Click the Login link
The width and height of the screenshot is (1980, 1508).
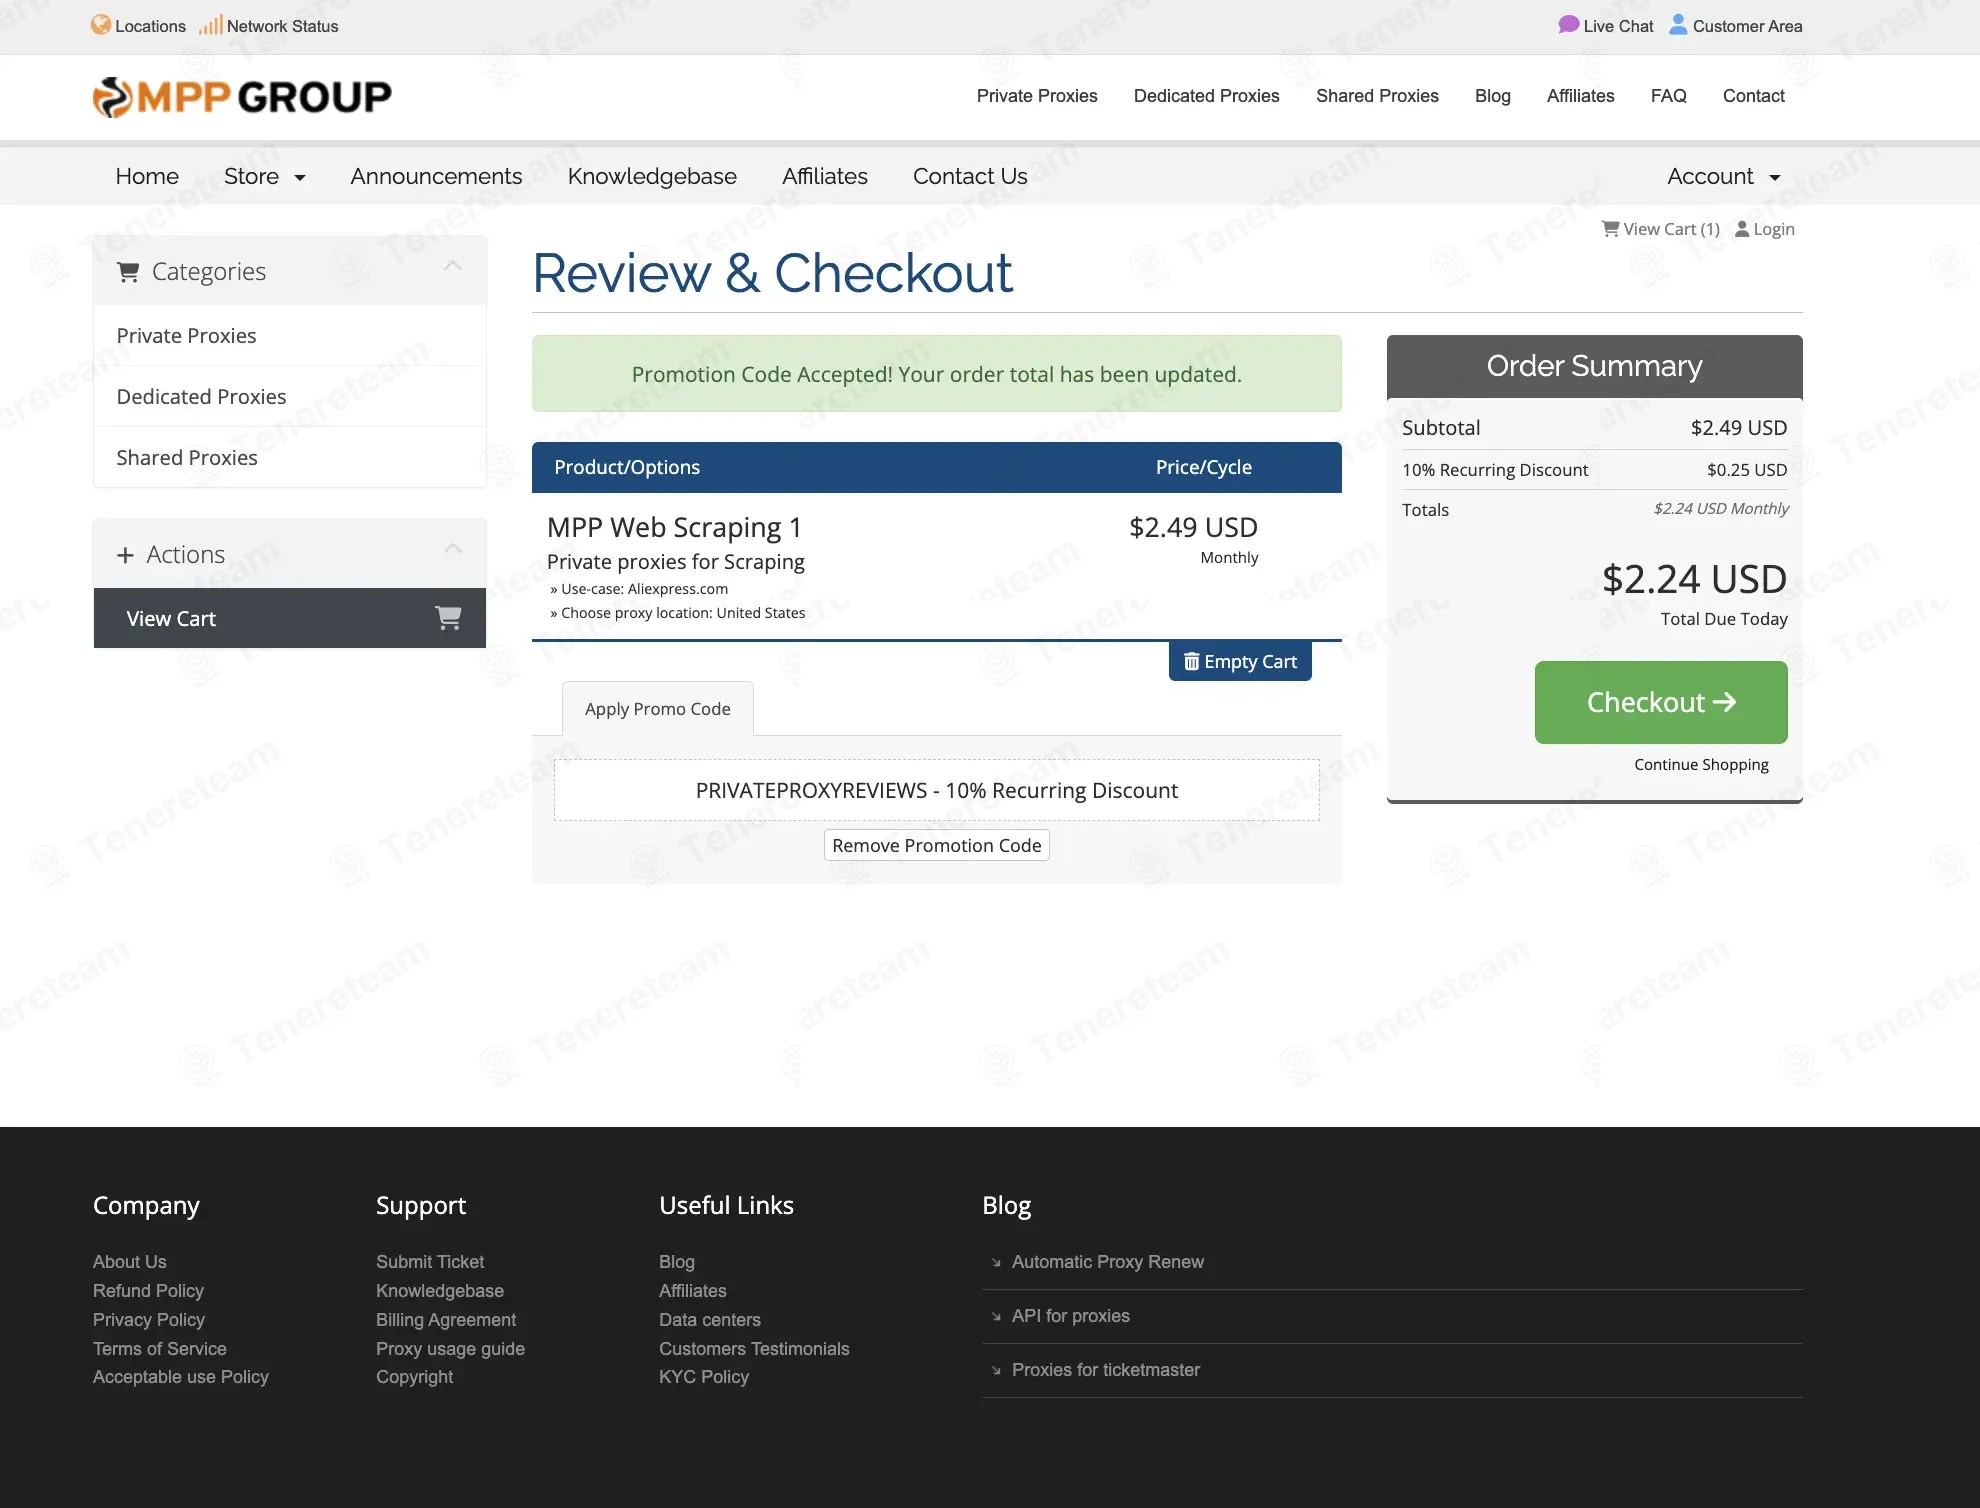click(1765, 229)
